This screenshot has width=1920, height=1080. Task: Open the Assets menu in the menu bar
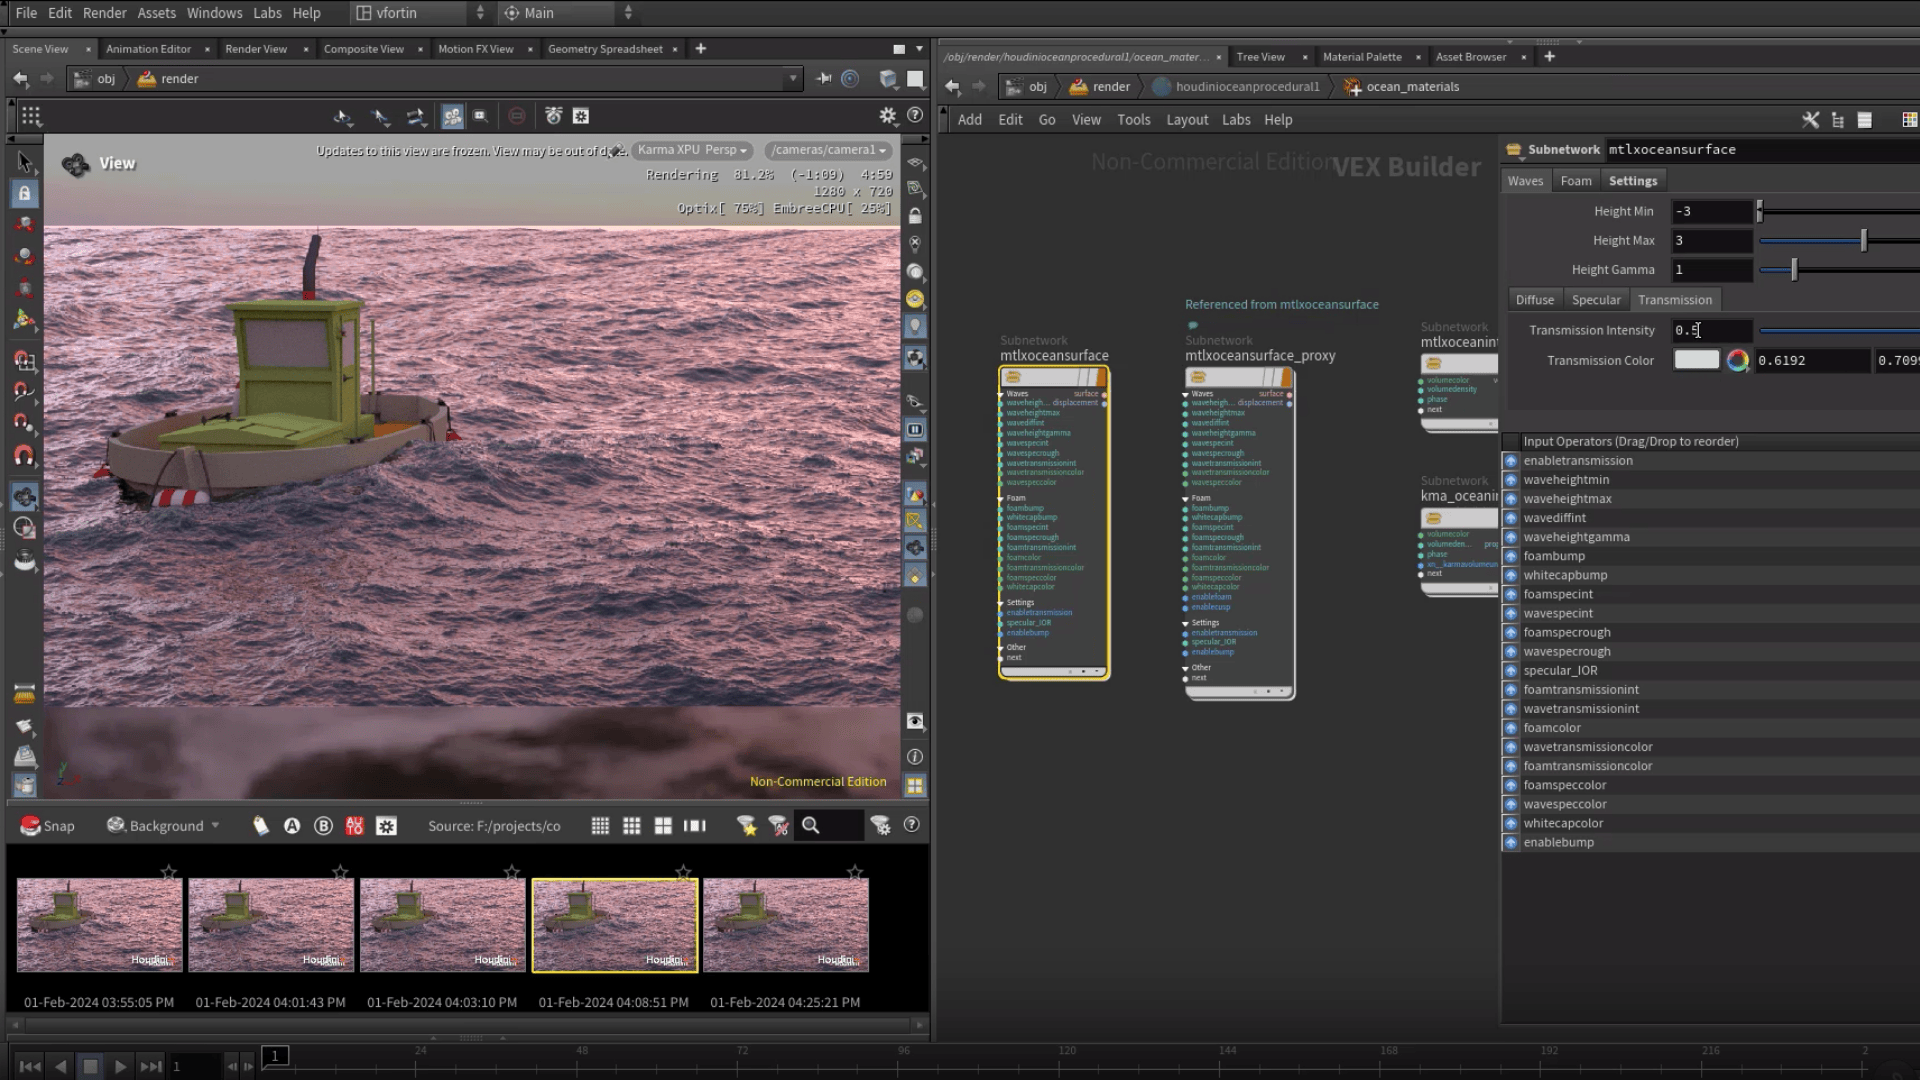click(156, 13)
